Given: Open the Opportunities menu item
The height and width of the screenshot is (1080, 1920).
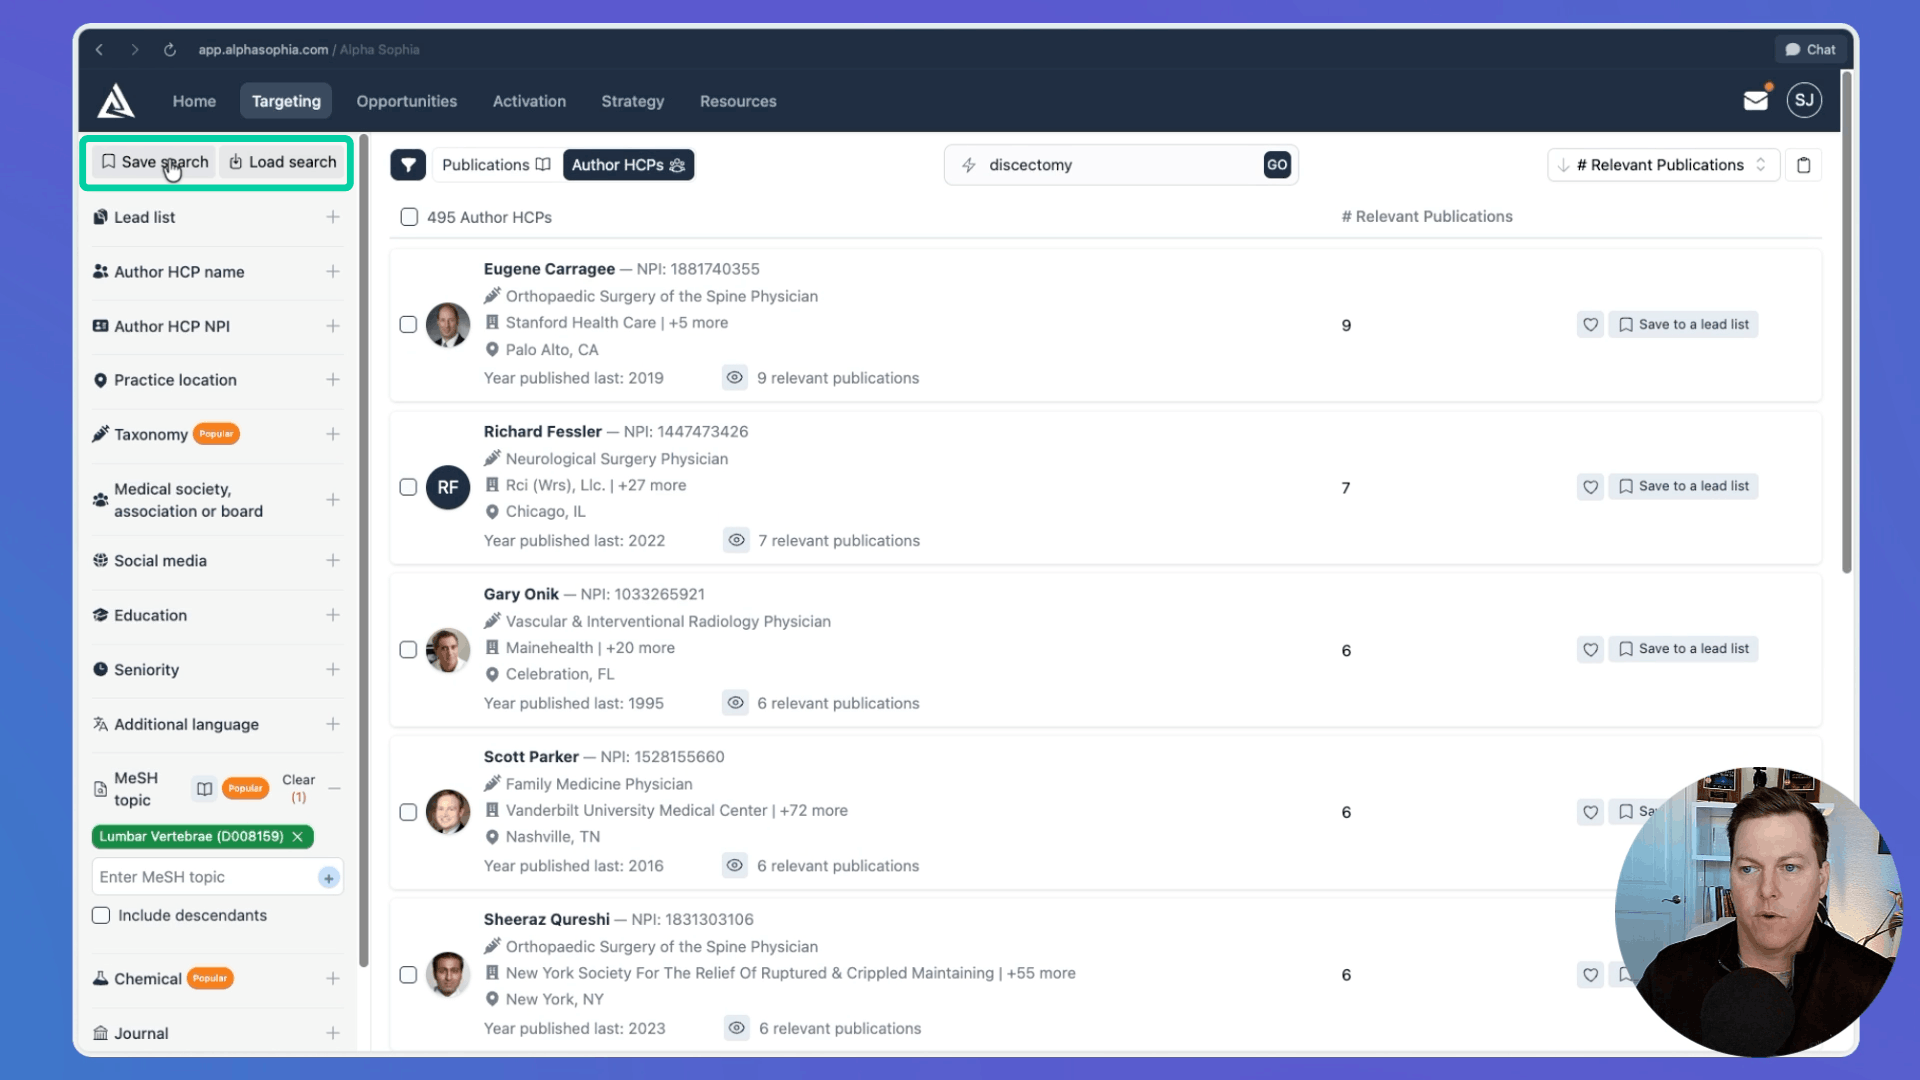Looking at the screenshot, I should 406,101.
